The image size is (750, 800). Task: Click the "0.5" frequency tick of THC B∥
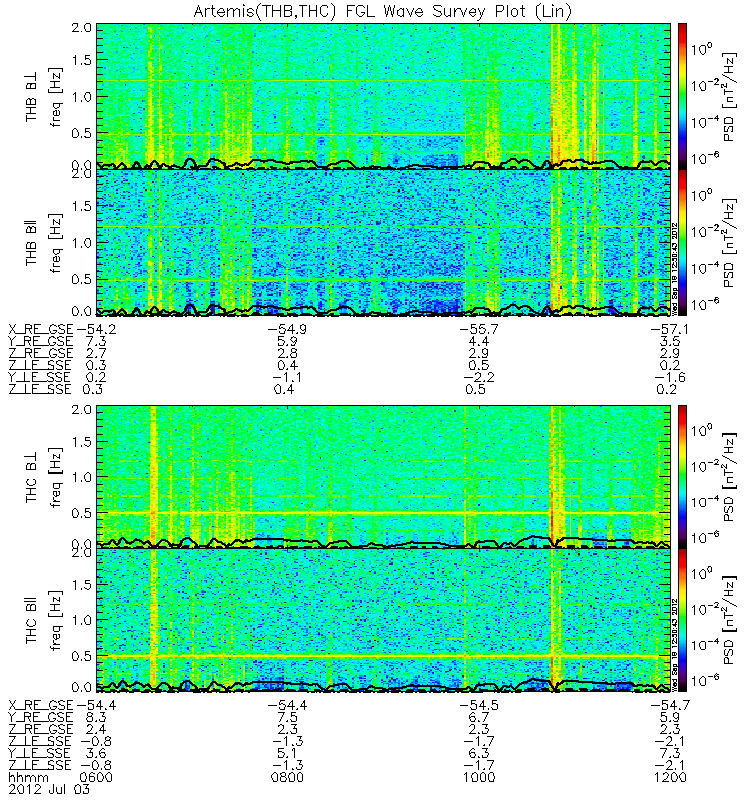point(82,656)
